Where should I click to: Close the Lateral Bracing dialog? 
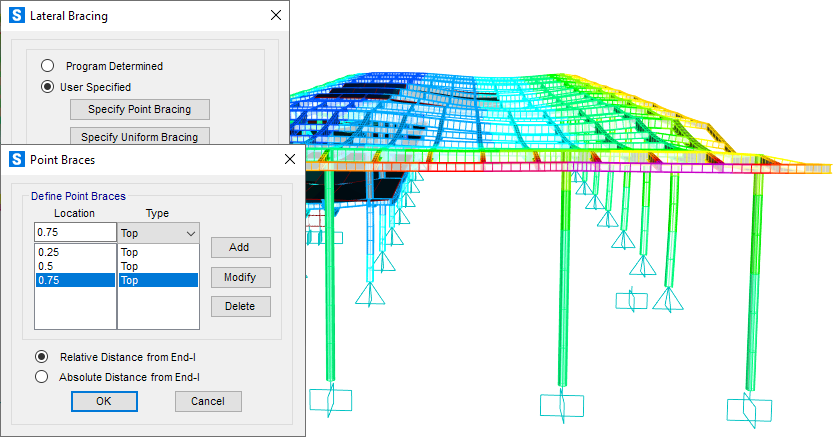click(x=276, y=16)
